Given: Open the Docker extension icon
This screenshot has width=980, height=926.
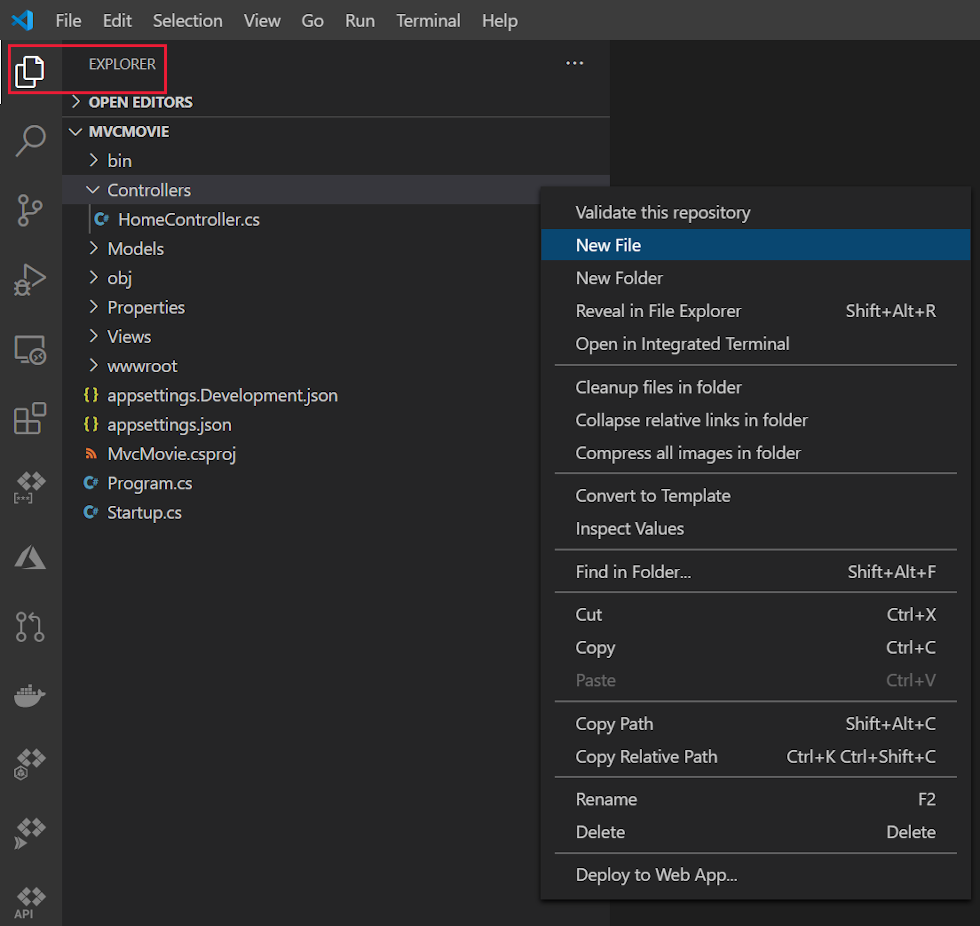Looking at the screenshot, I should click(30, 695).
